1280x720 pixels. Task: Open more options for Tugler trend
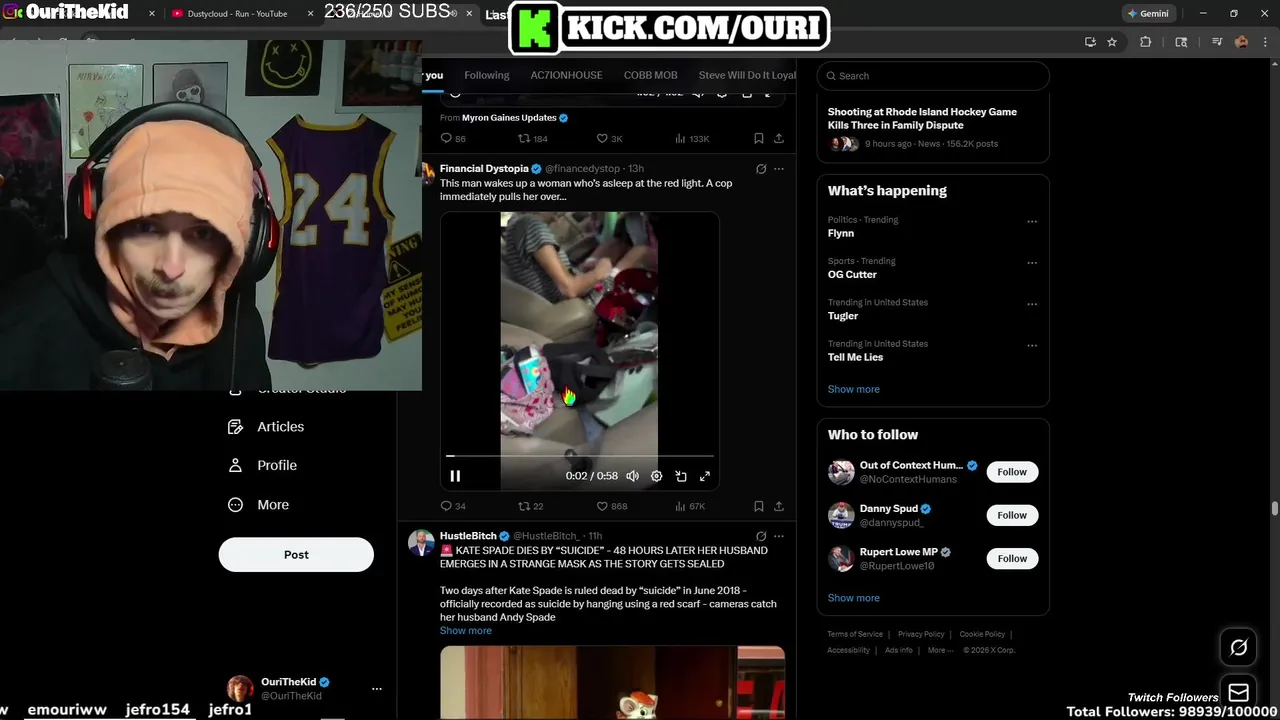(1032, 304)
